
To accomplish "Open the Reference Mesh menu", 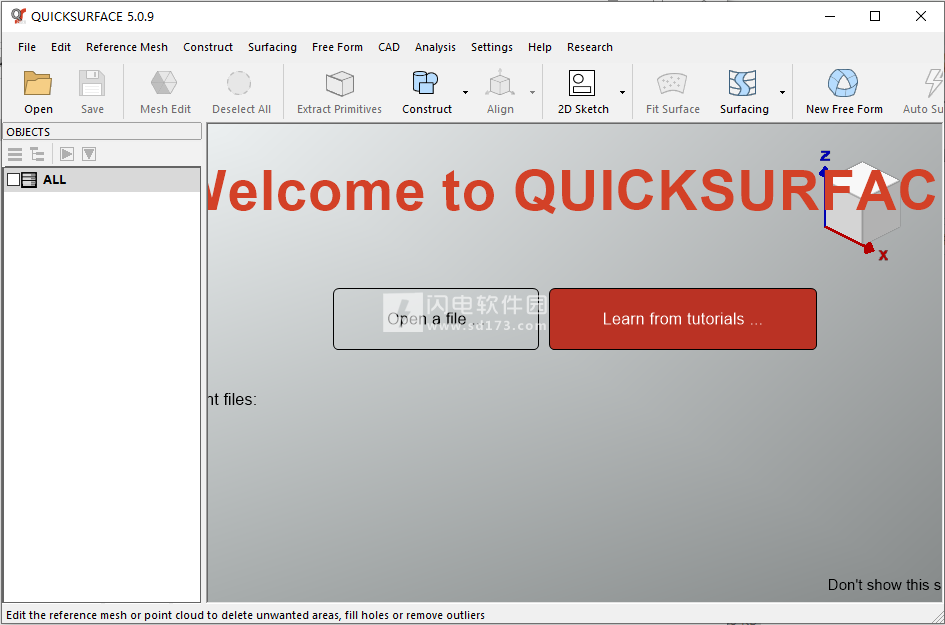I will tap(127, 47).
